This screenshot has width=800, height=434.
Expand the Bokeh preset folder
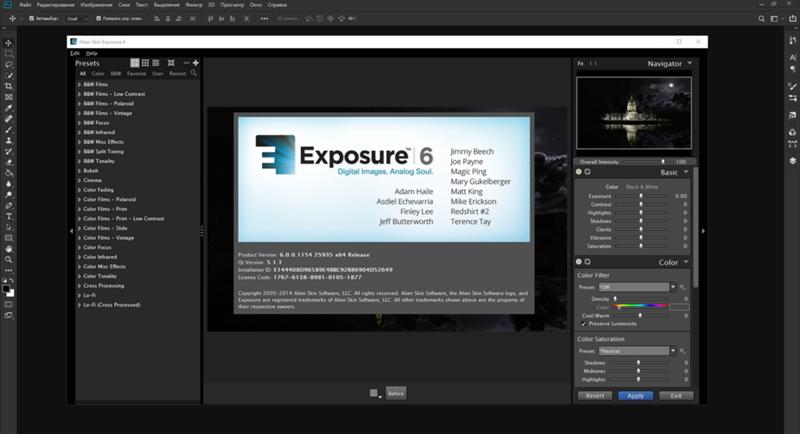[80, 171]
